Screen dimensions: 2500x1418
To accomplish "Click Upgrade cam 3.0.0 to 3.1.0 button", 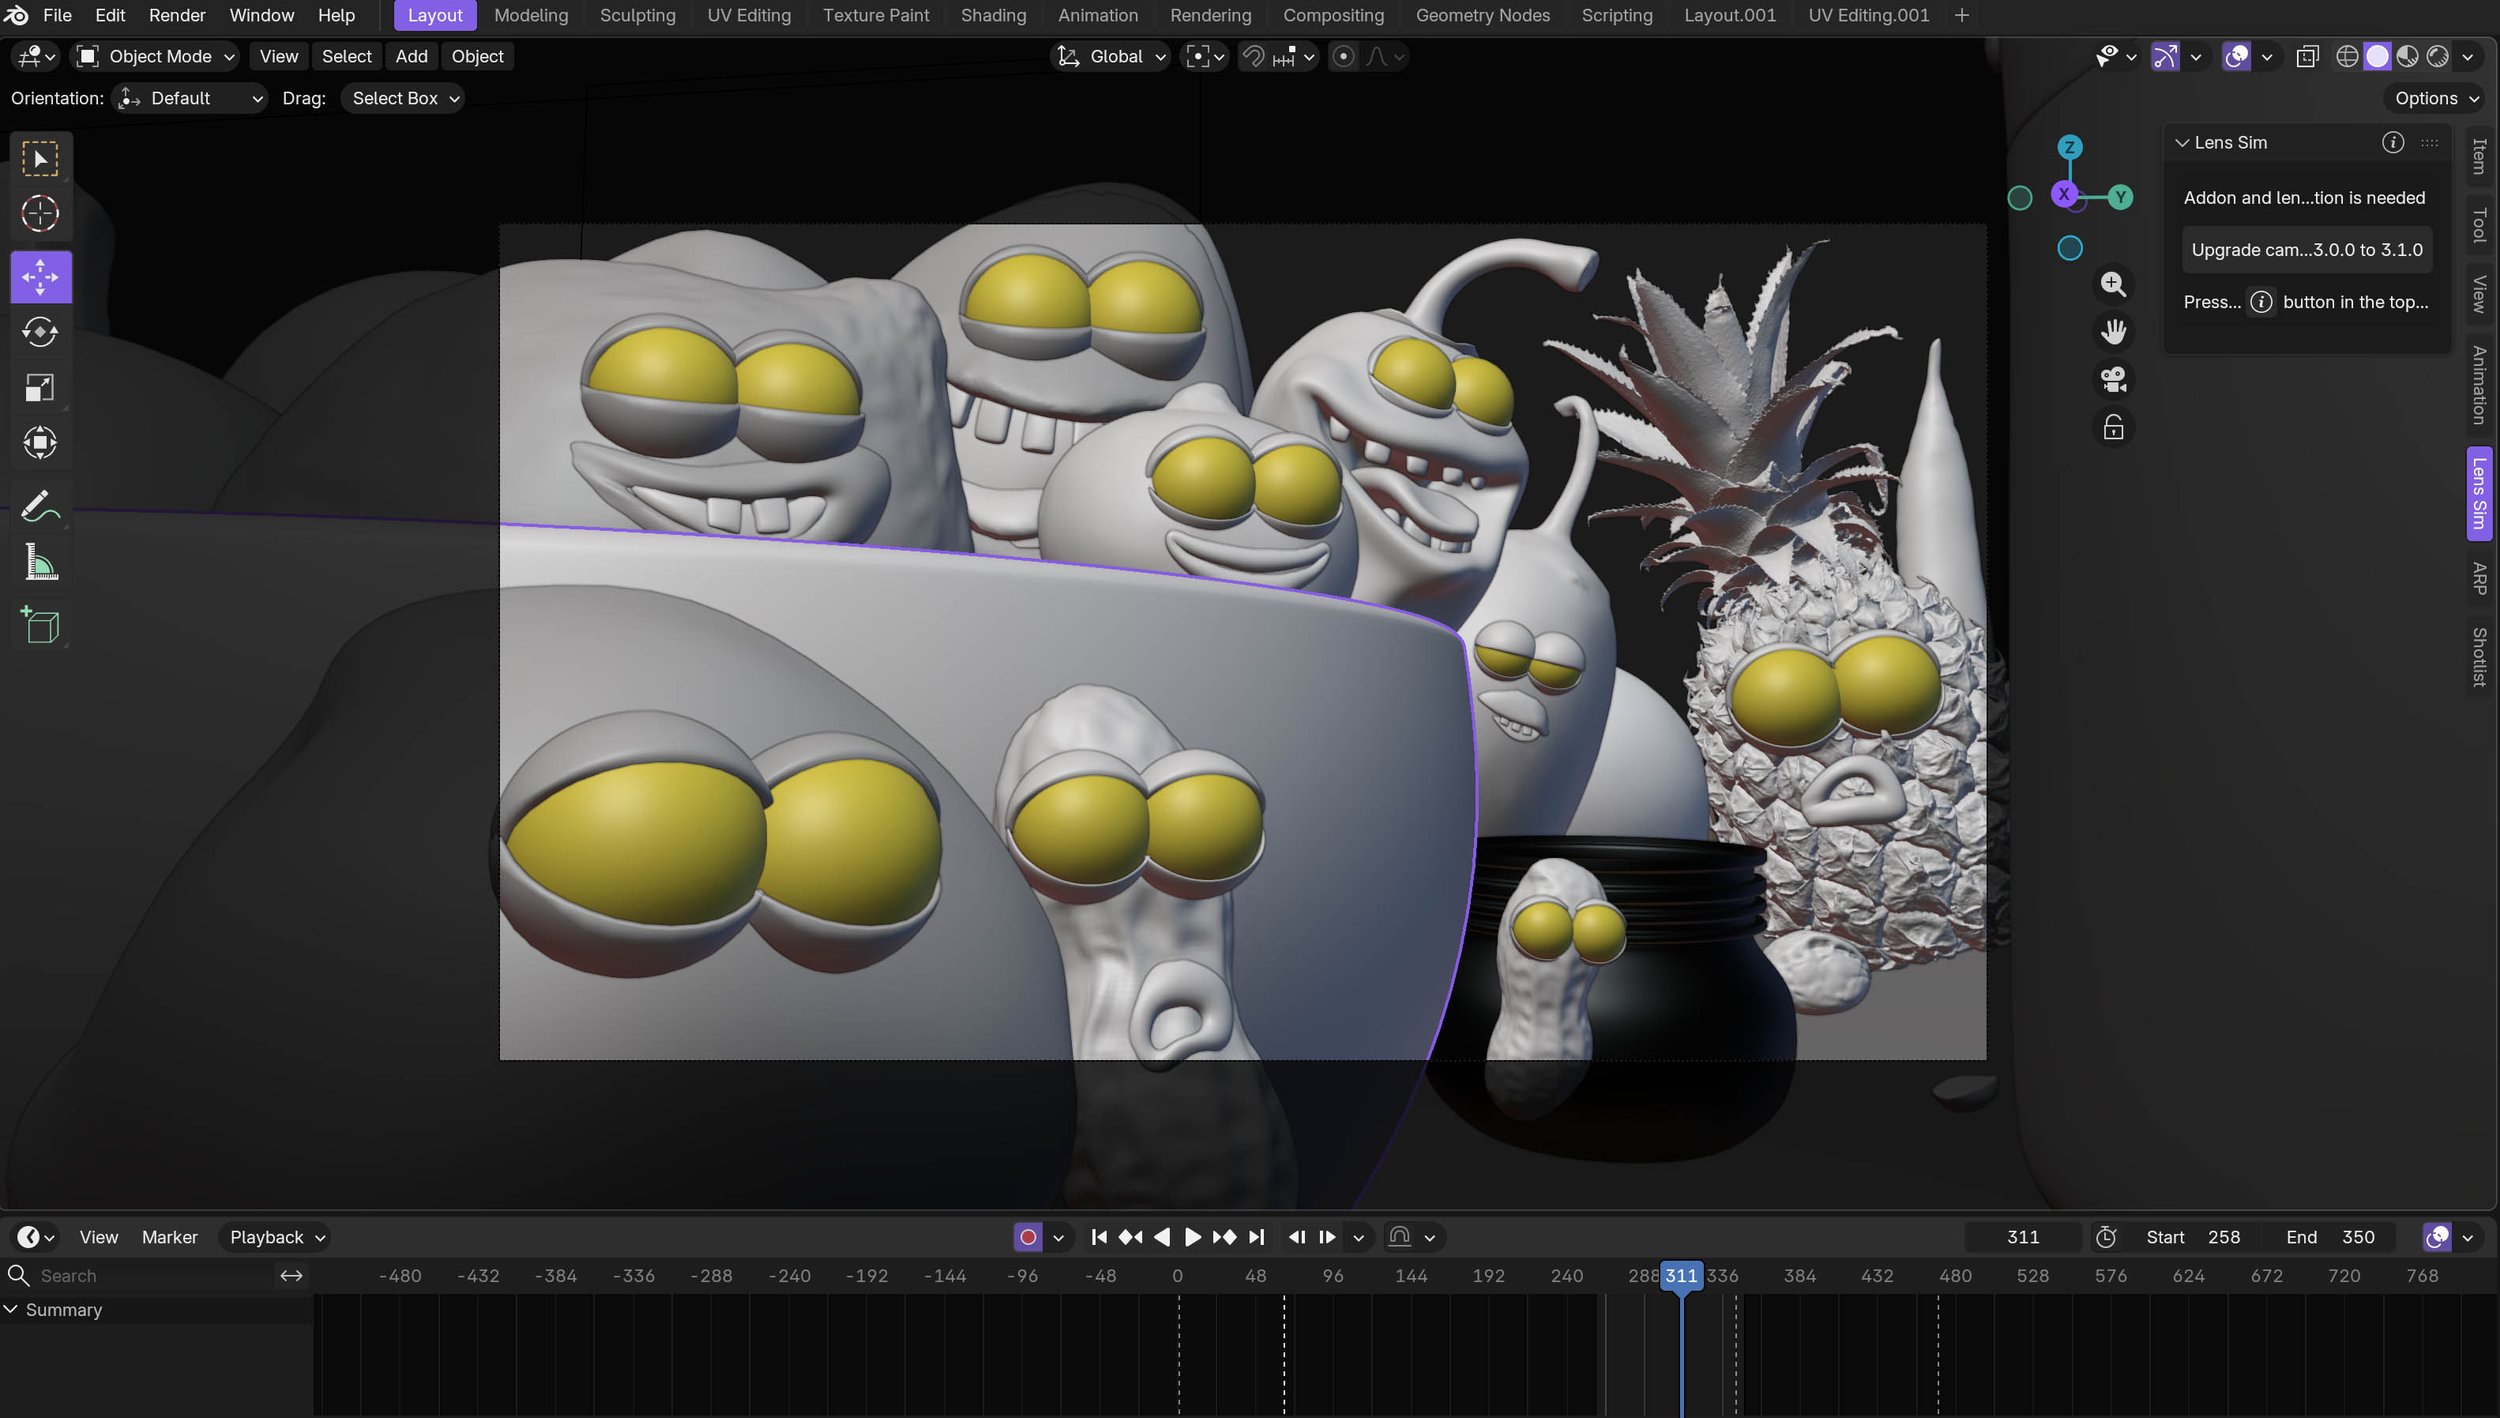I will pos(2306,250).
